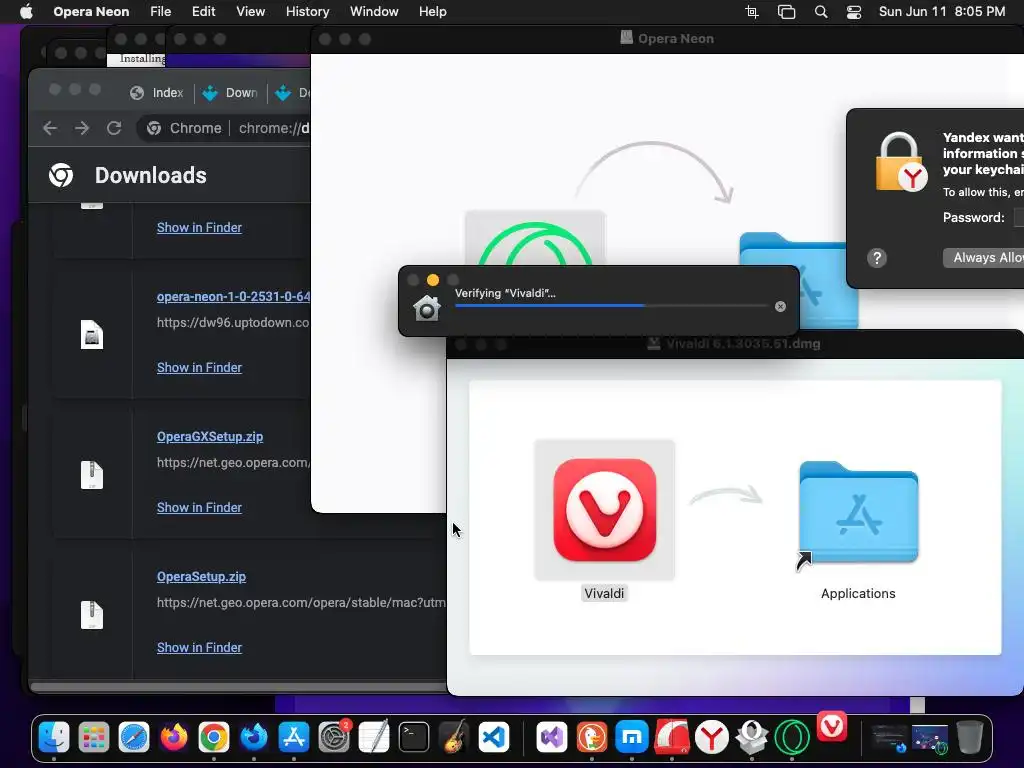Open the View menu
The width and height of the screenshot is (1024, 768).
(251, 12)
